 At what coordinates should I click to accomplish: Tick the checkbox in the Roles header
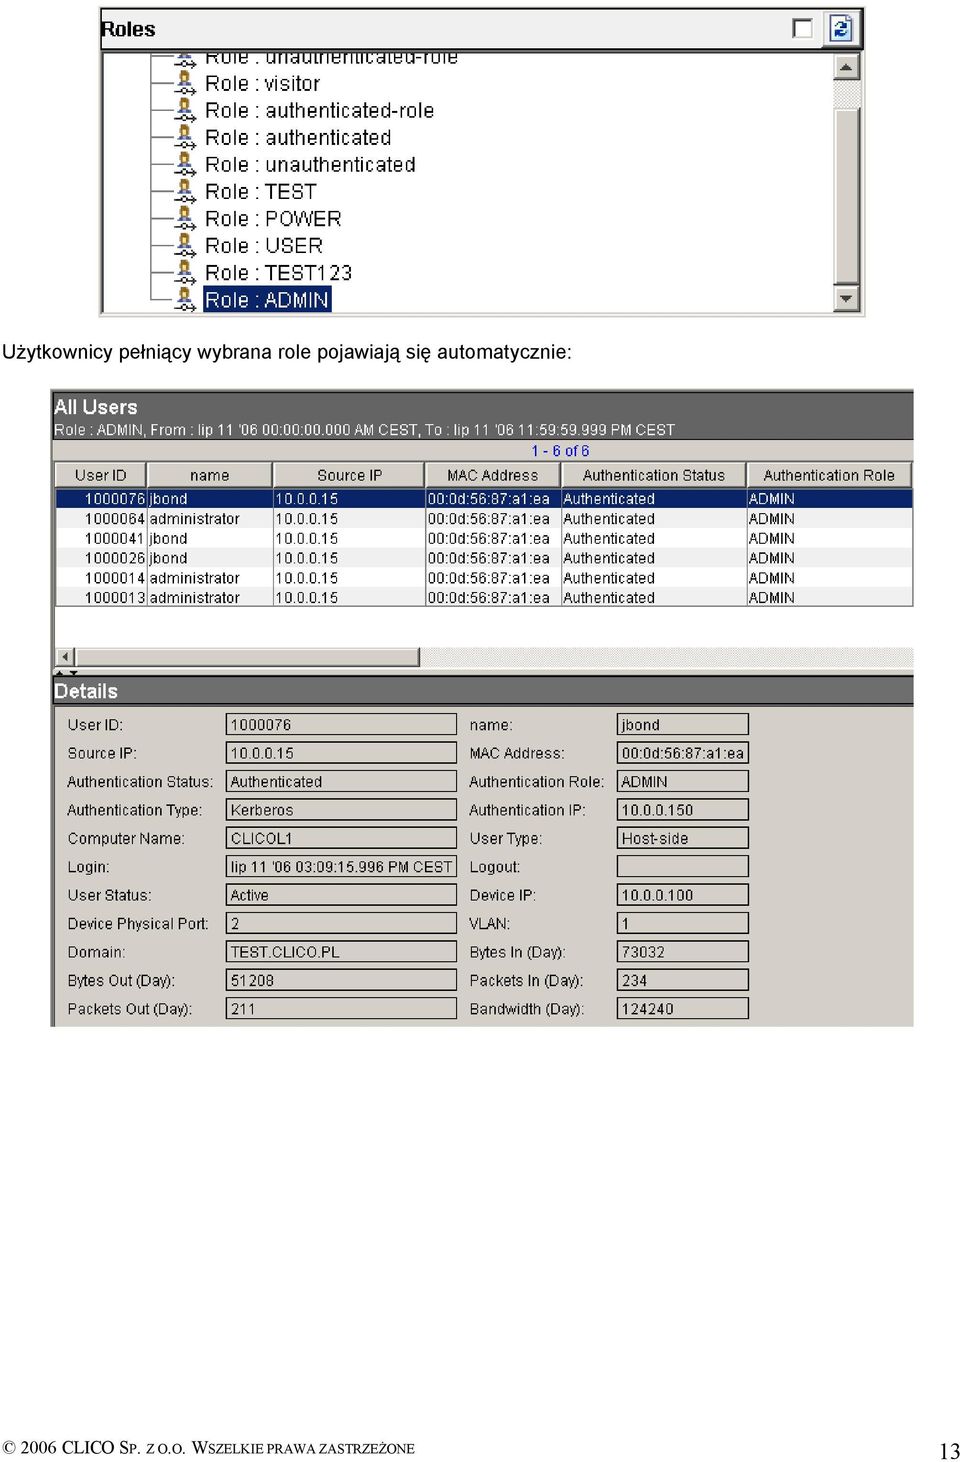(x=802, y=28)
